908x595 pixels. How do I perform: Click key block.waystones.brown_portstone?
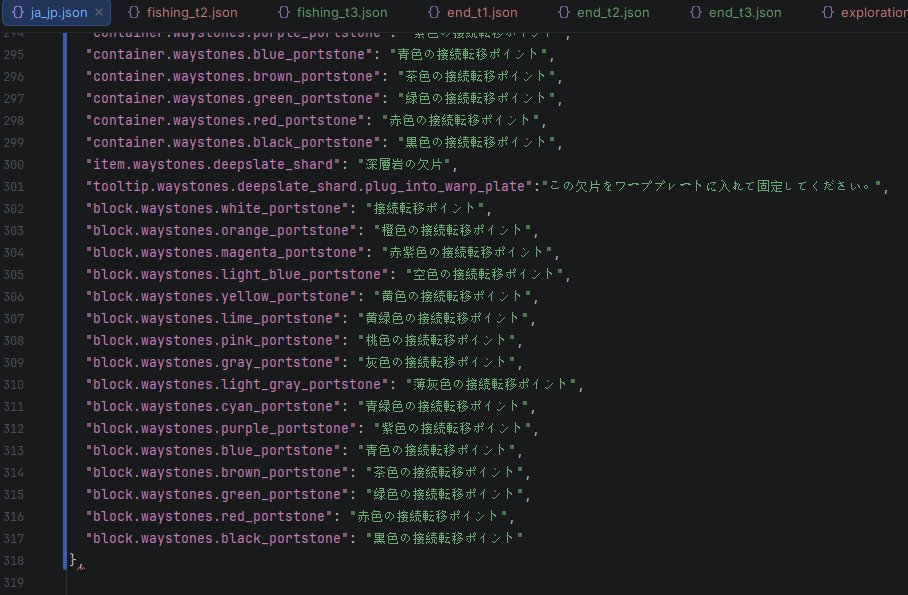[x=217, y=473]
